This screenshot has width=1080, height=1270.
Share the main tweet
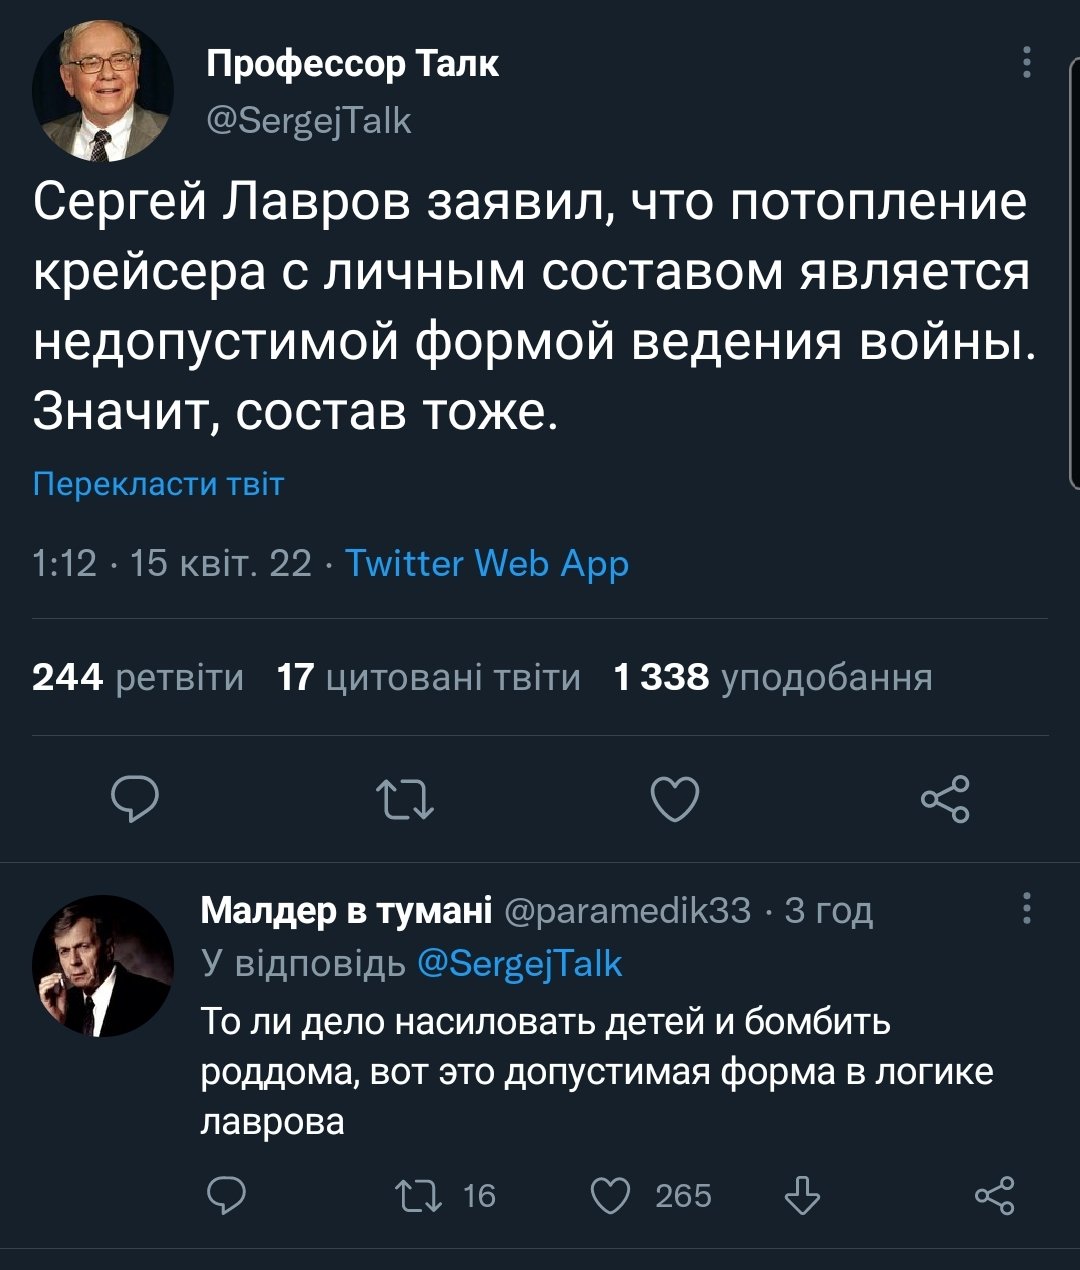945,800
